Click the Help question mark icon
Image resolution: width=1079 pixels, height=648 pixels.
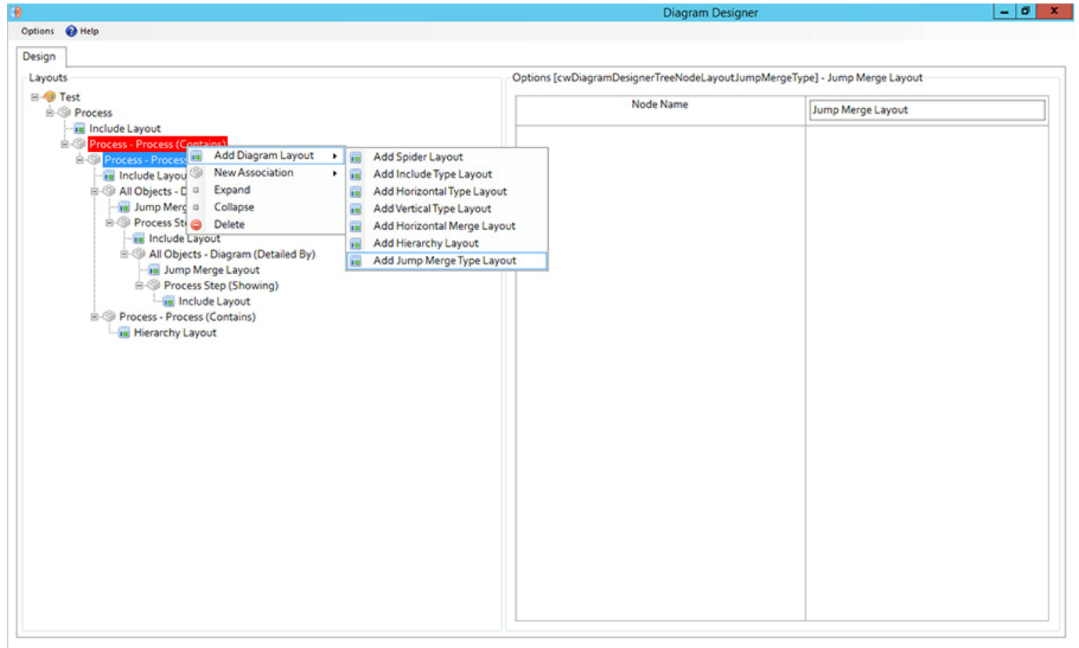coord(72,31)
